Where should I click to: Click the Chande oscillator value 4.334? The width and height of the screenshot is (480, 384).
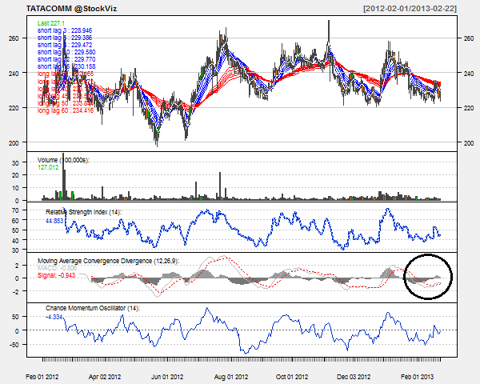point(54,317)
